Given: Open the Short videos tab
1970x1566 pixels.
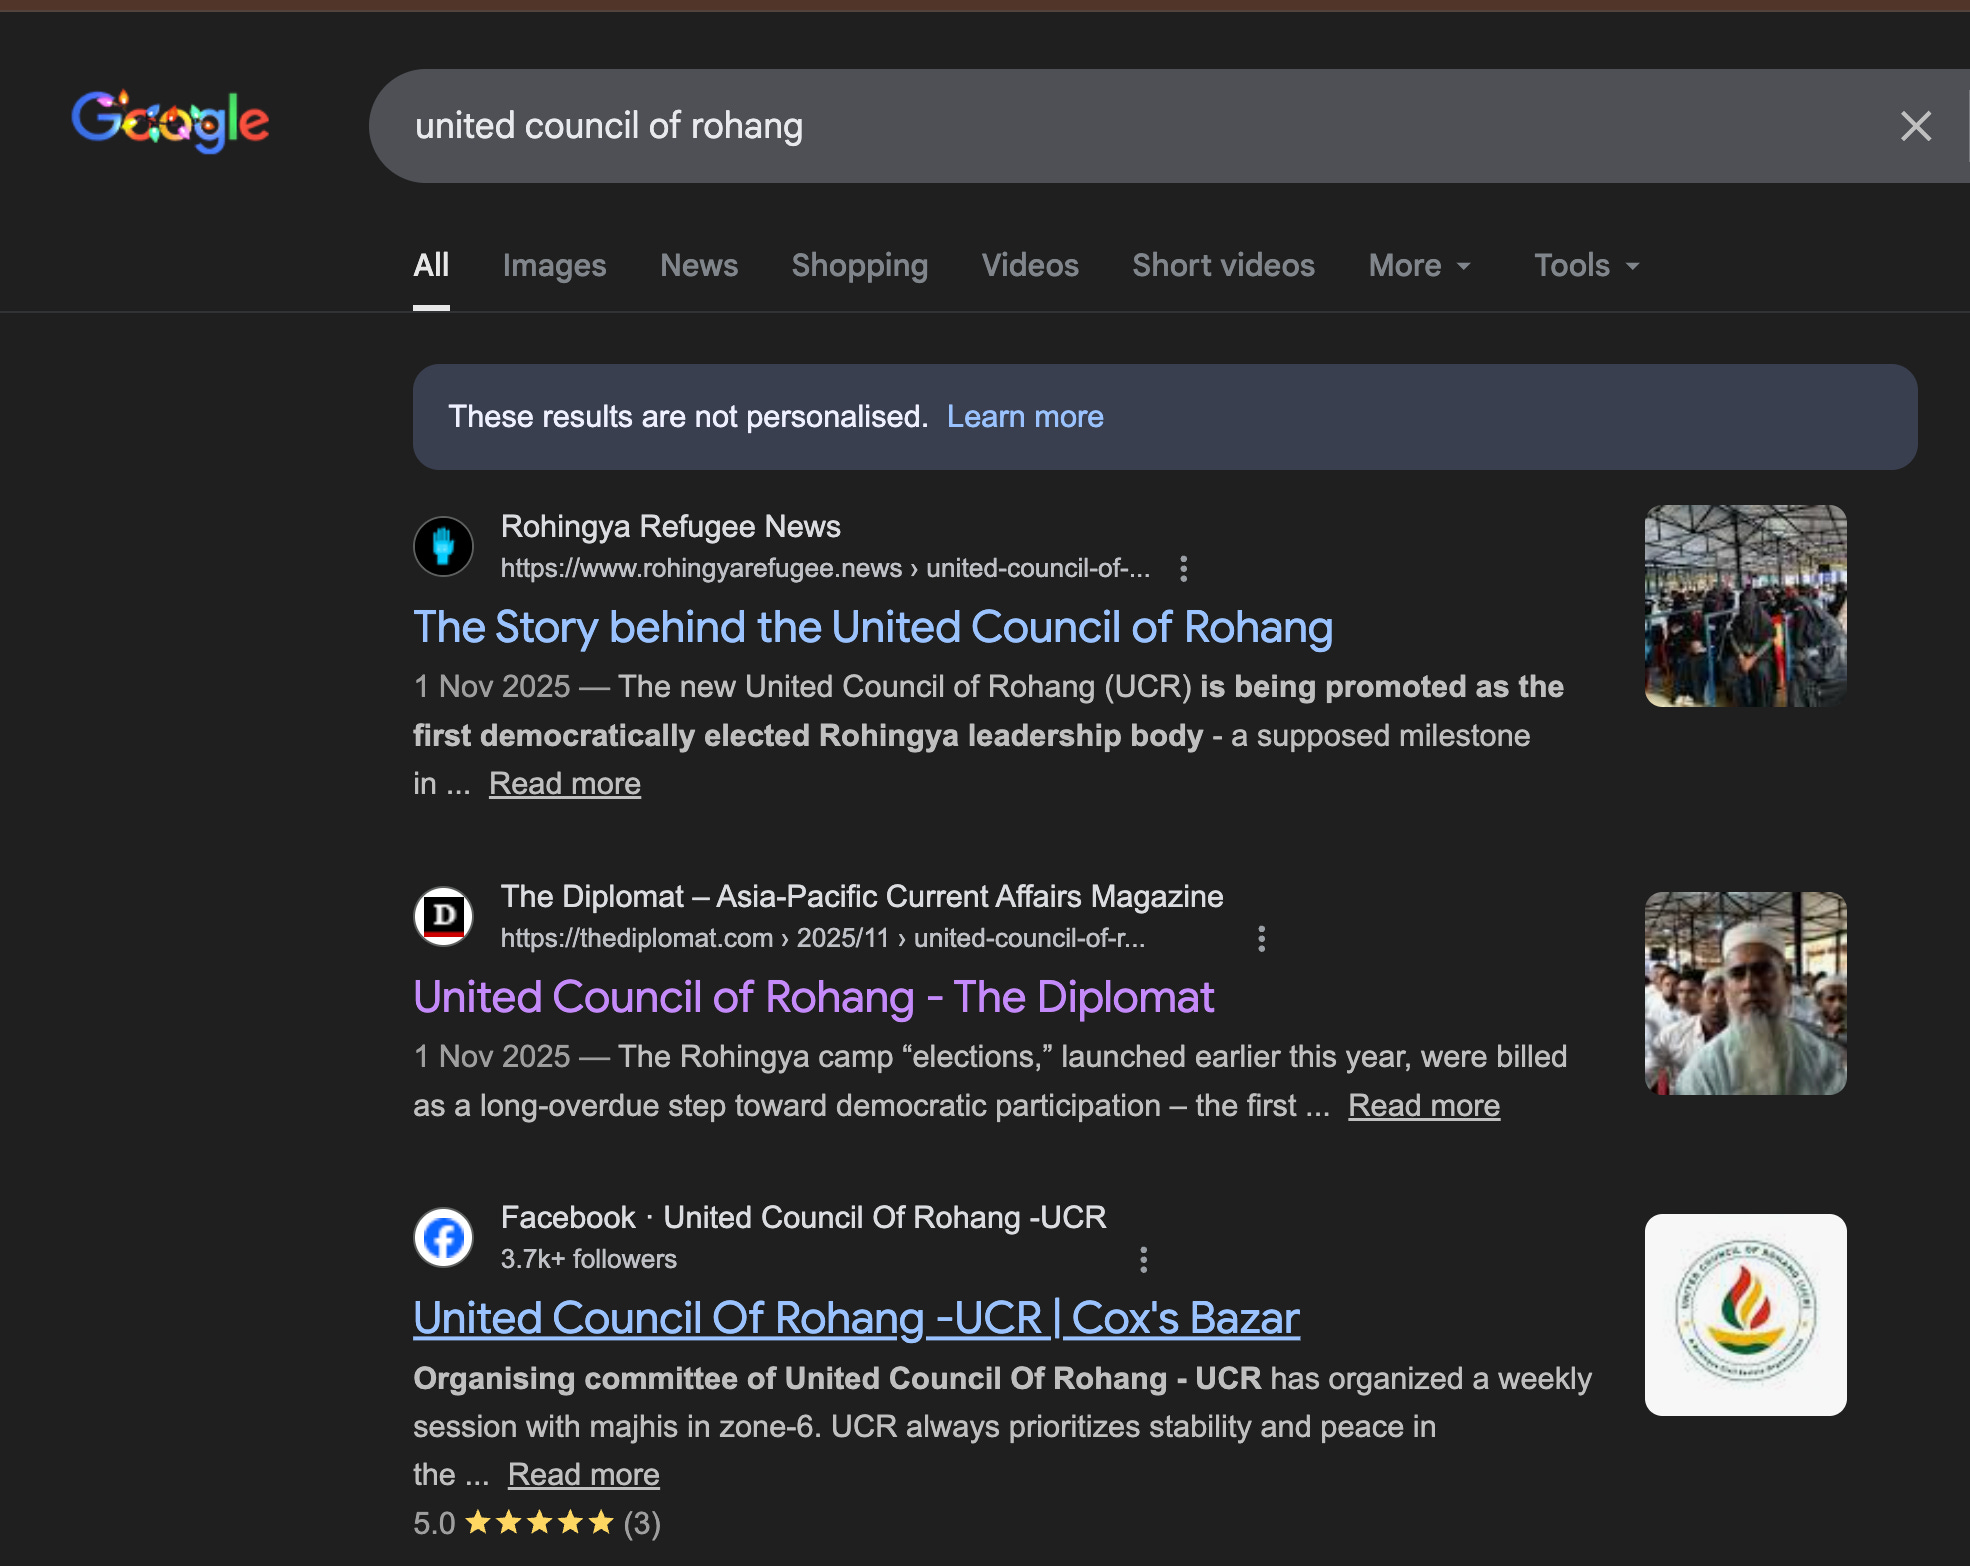Looking at the screenshot, I should coord(1222,266).
